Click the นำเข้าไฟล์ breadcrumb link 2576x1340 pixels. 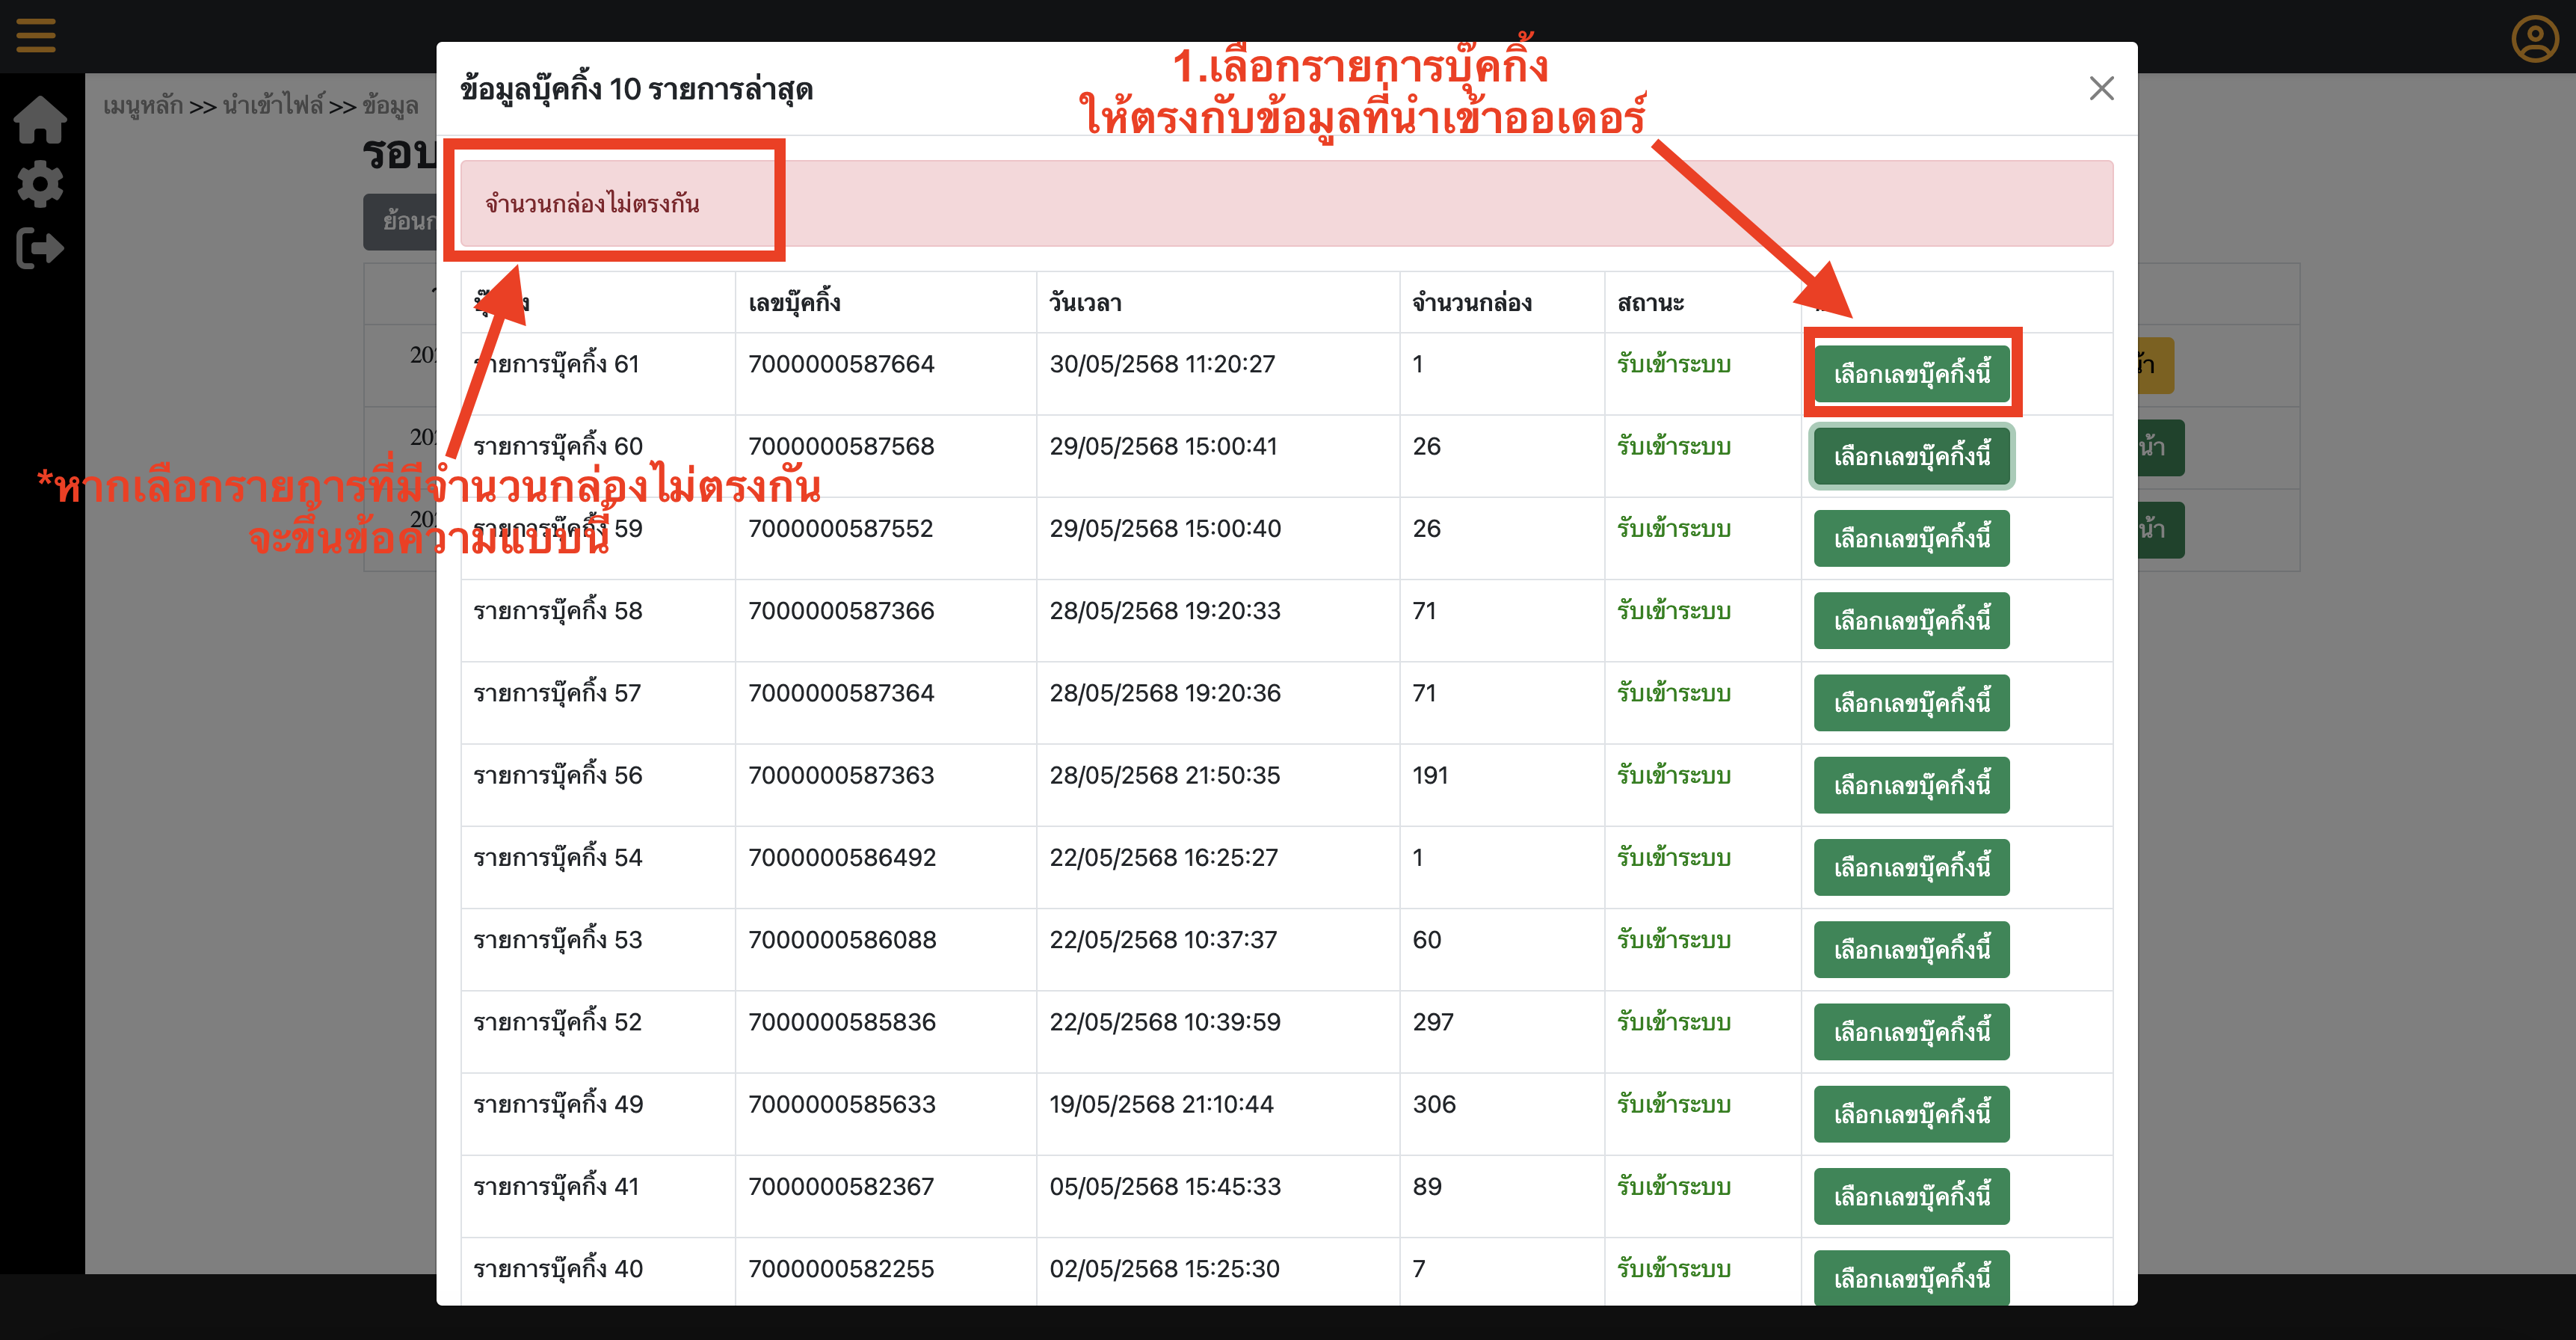tap(273, 106)
